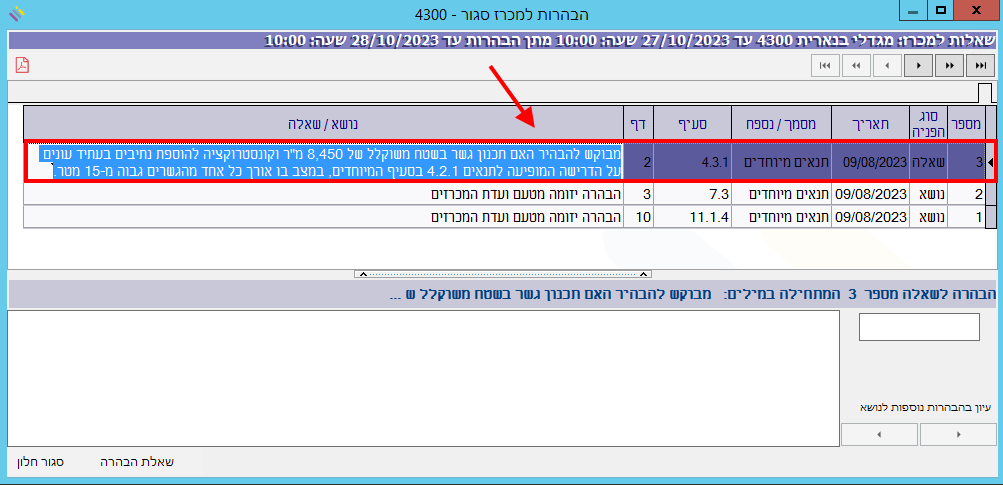Click the app icon in the title bar

15,13
